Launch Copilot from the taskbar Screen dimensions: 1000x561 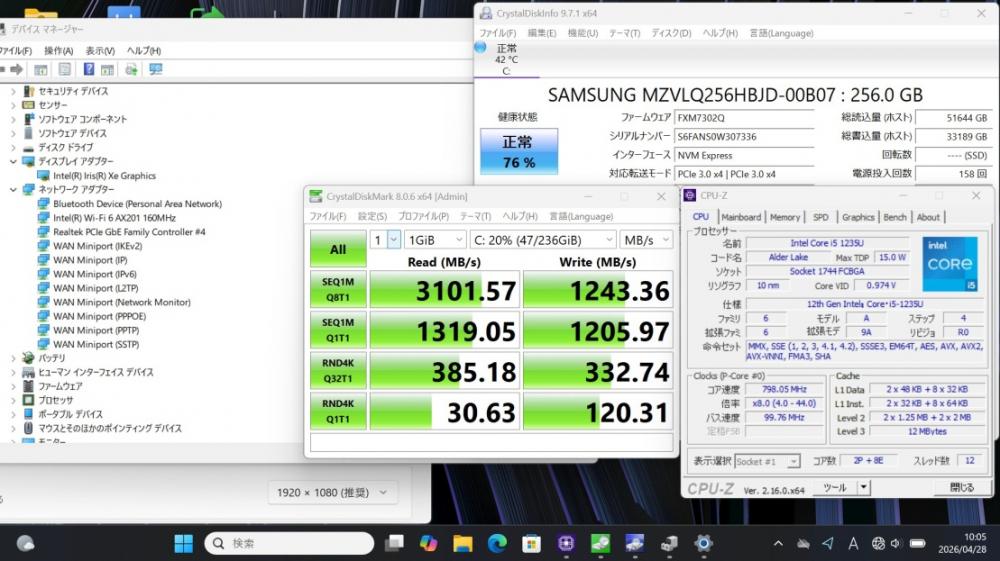pos(429,543)
